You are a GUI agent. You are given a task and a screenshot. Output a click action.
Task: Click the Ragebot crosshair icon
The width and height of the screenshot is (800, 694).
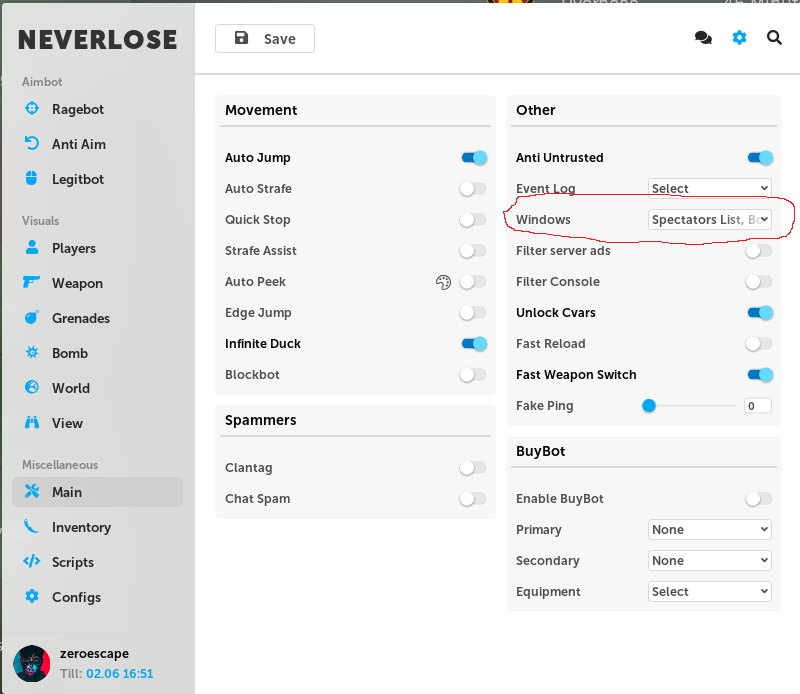(32, 109)
